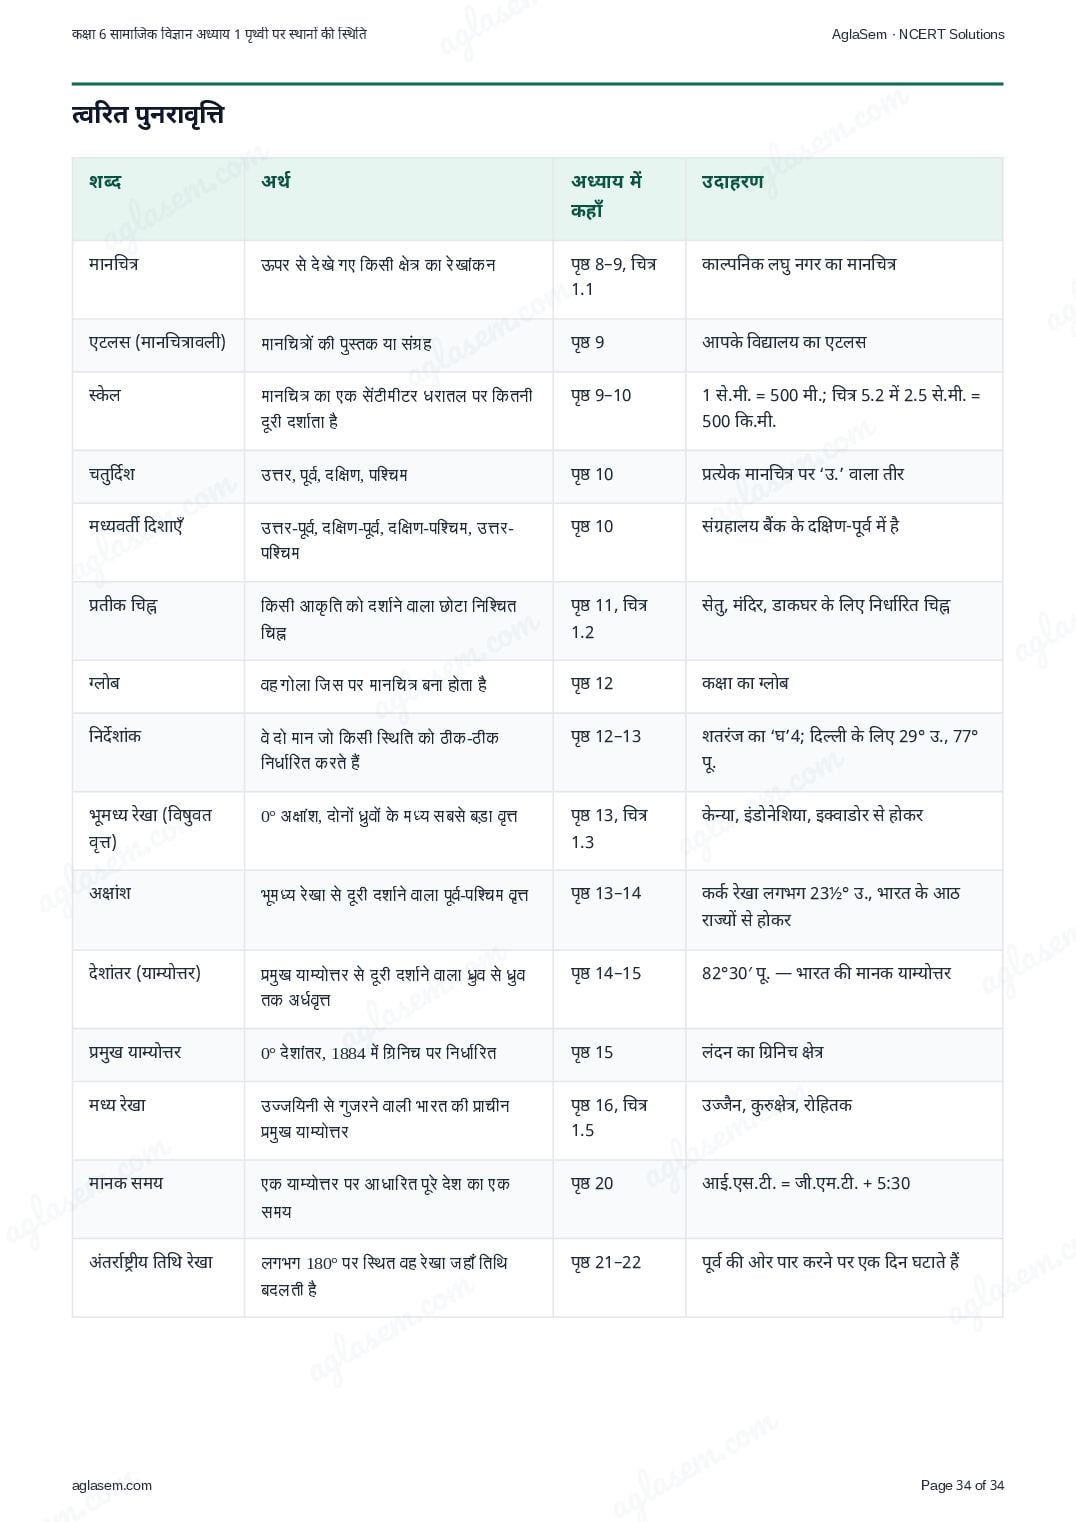Click the page header chapter title text
Screen dimensions: 1076x1522
point(219,34)
